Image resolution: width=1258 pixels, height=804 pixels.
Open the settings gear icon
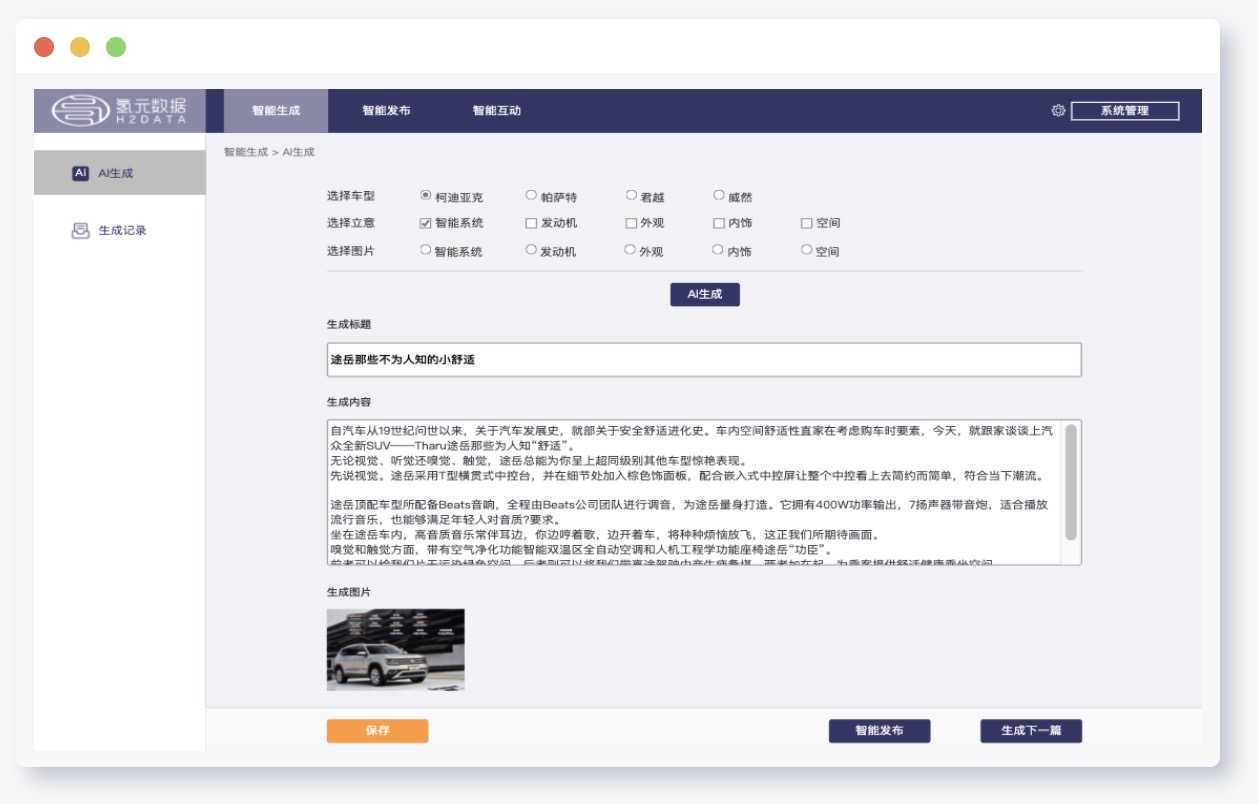click(x=1058, y=111)
